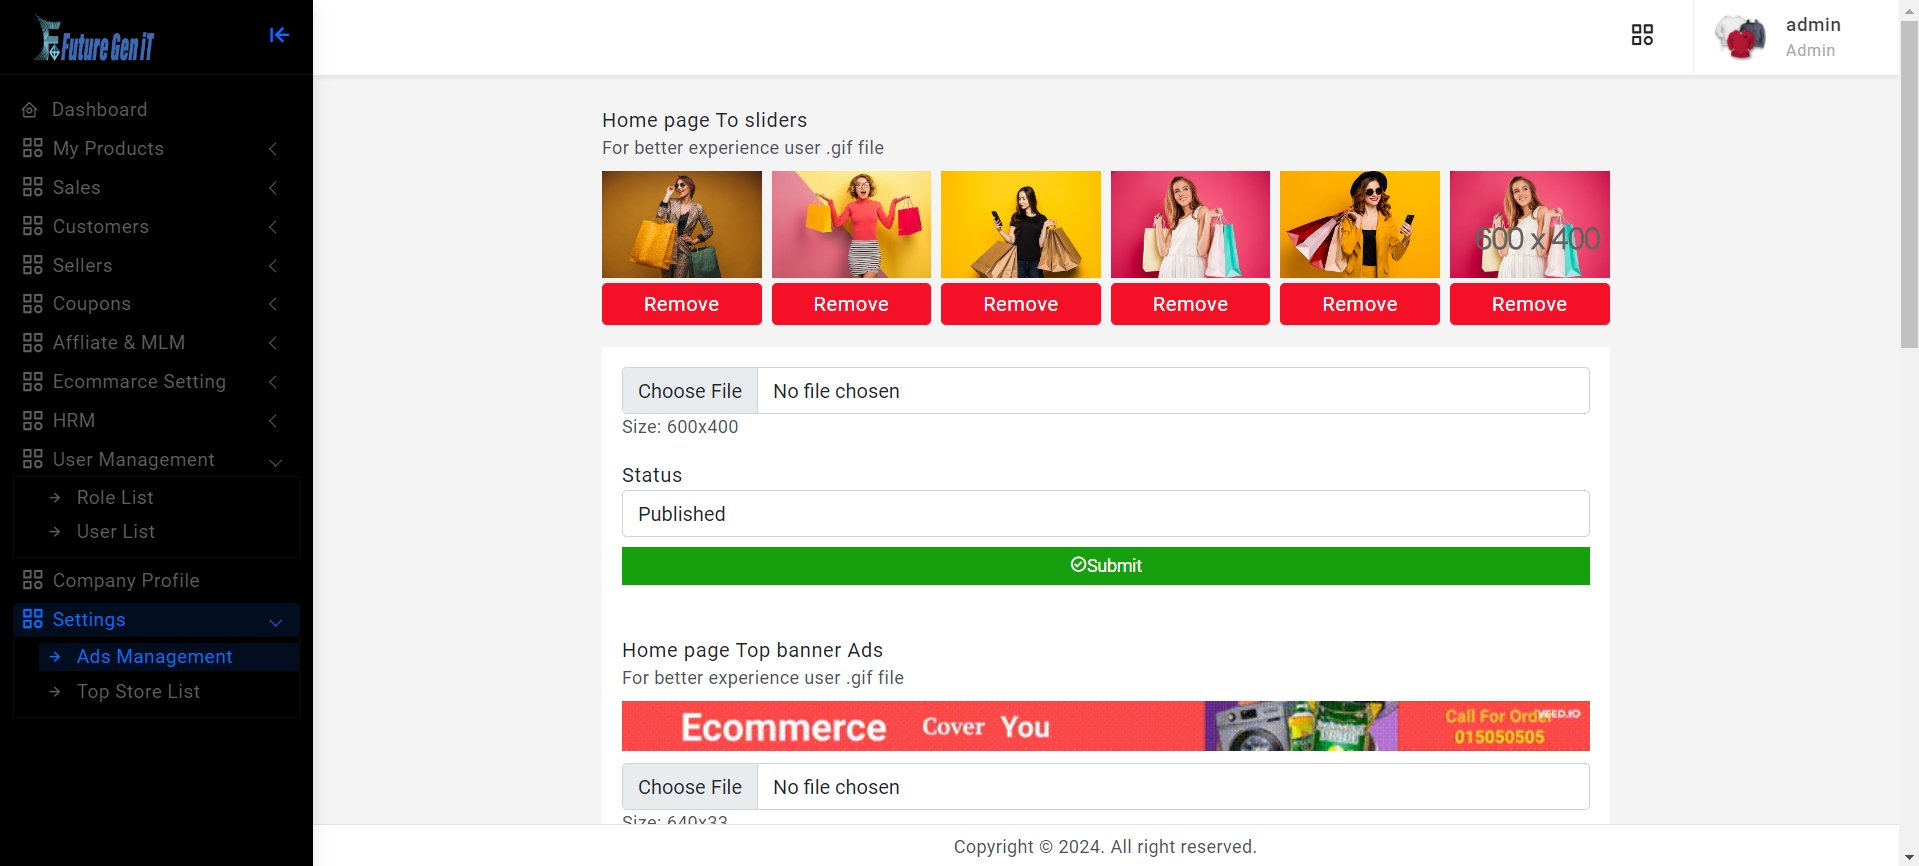Screen dimensions: 1919x866
Task: Open the Status dropdown showing Published
Action: pyautogui.click(x=1105, y=514)
